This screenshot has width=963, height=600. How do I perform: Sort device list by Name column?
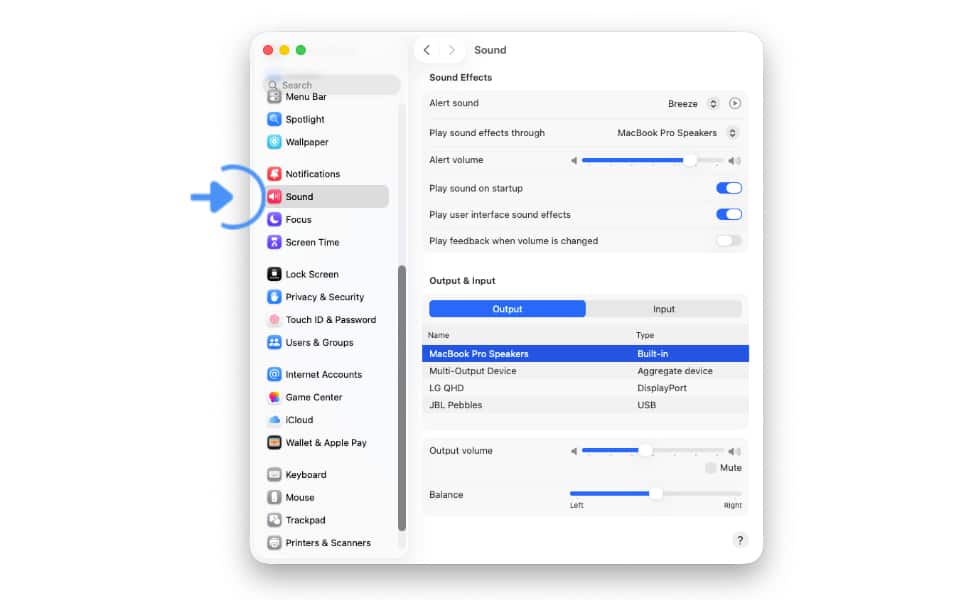click(x=439, y=335)
